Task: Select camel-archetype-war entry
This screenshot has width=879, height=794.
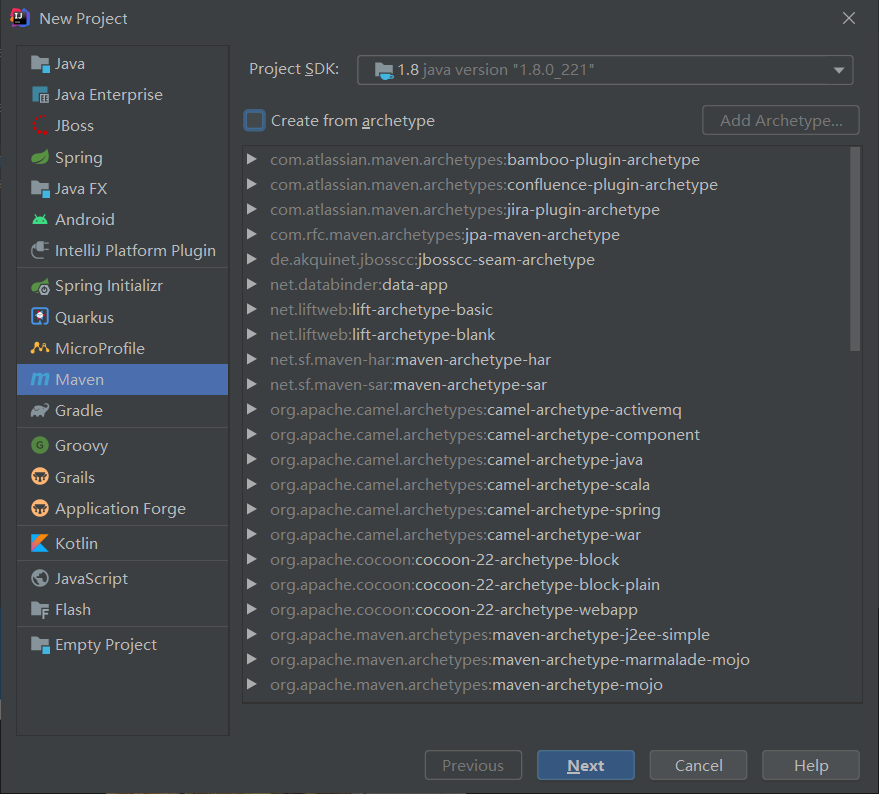Action: [455, 534]
